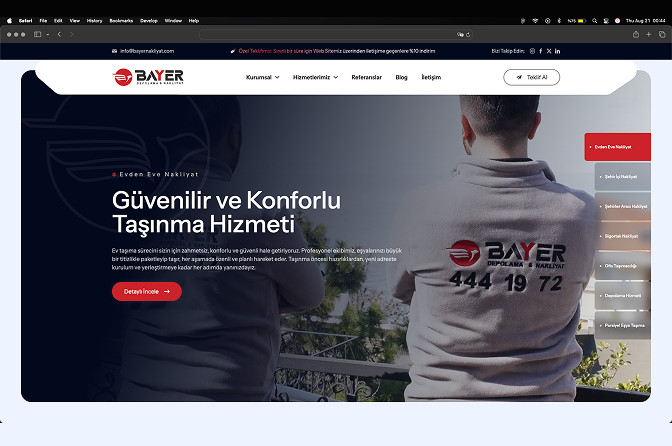Open the Blog page

pyautogui.click(x=402, y=77)
